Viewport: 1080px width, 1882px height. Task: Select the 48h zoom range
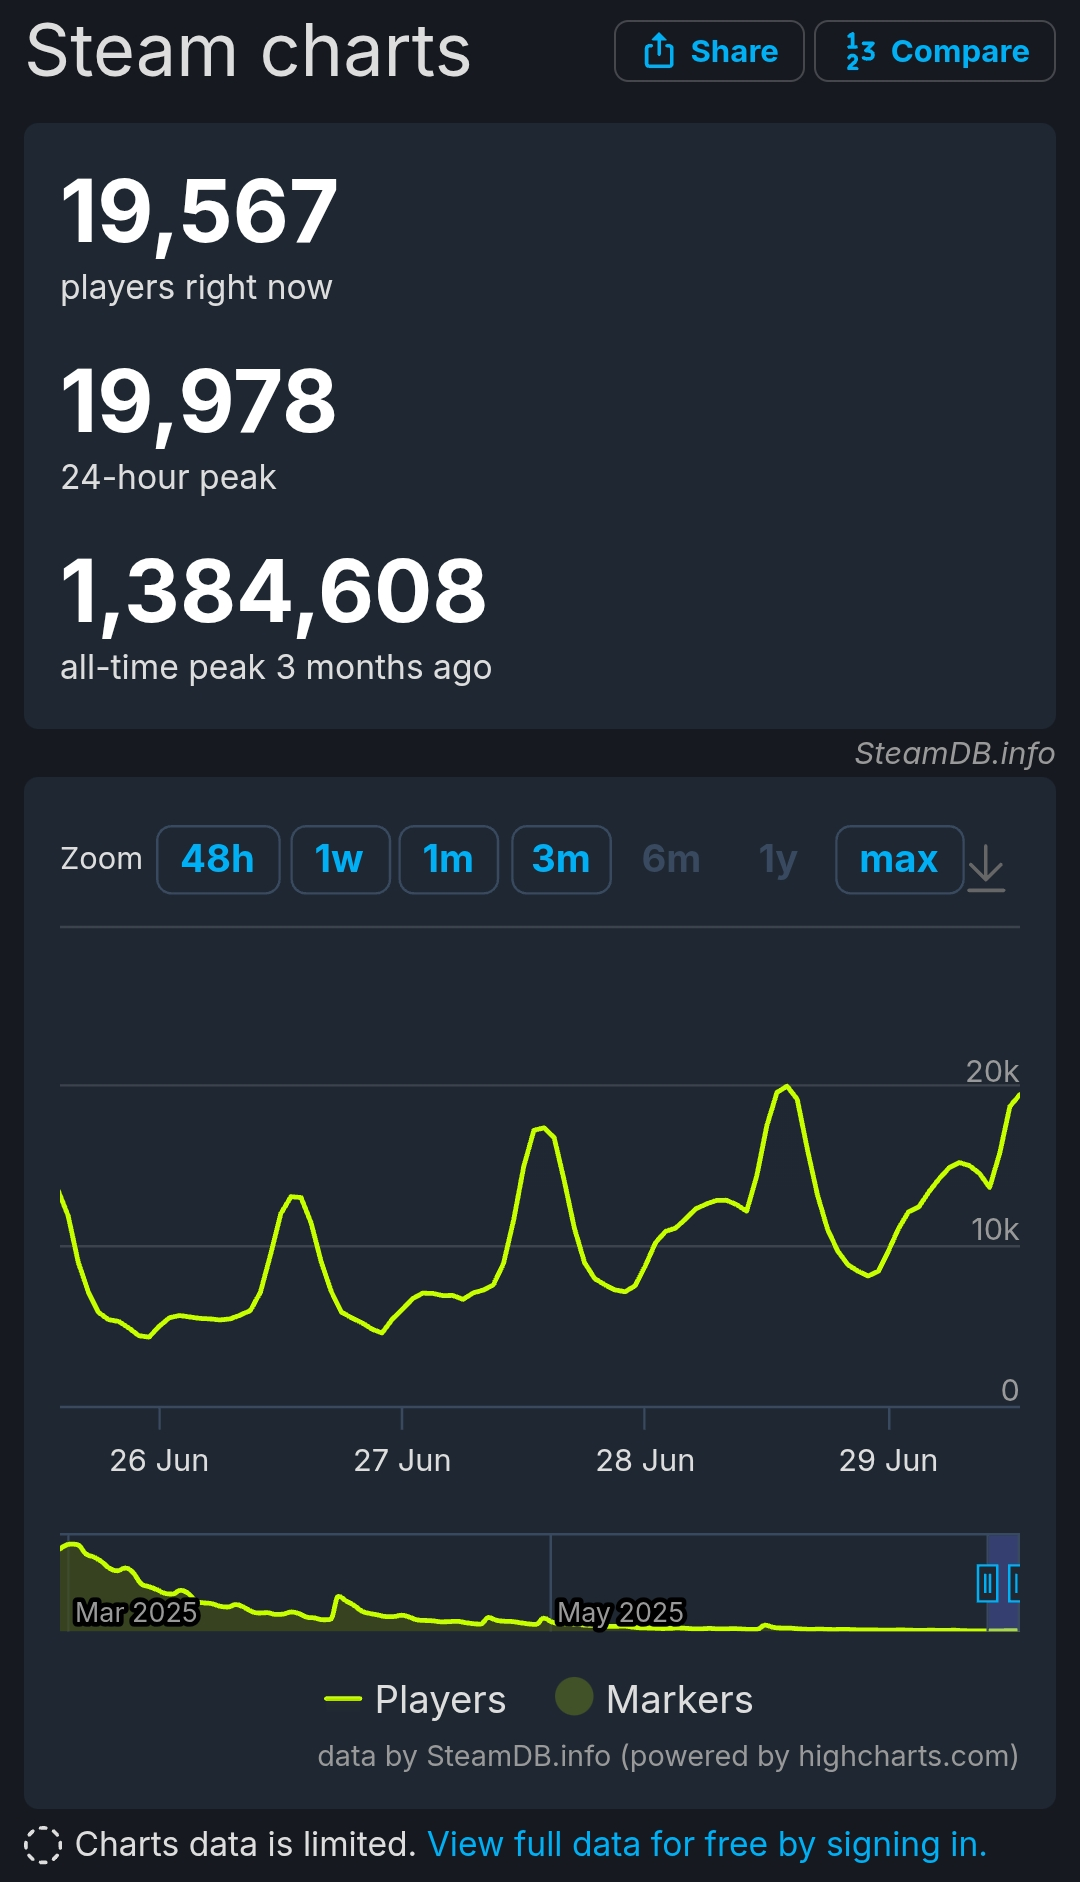[x=218, y=859]
